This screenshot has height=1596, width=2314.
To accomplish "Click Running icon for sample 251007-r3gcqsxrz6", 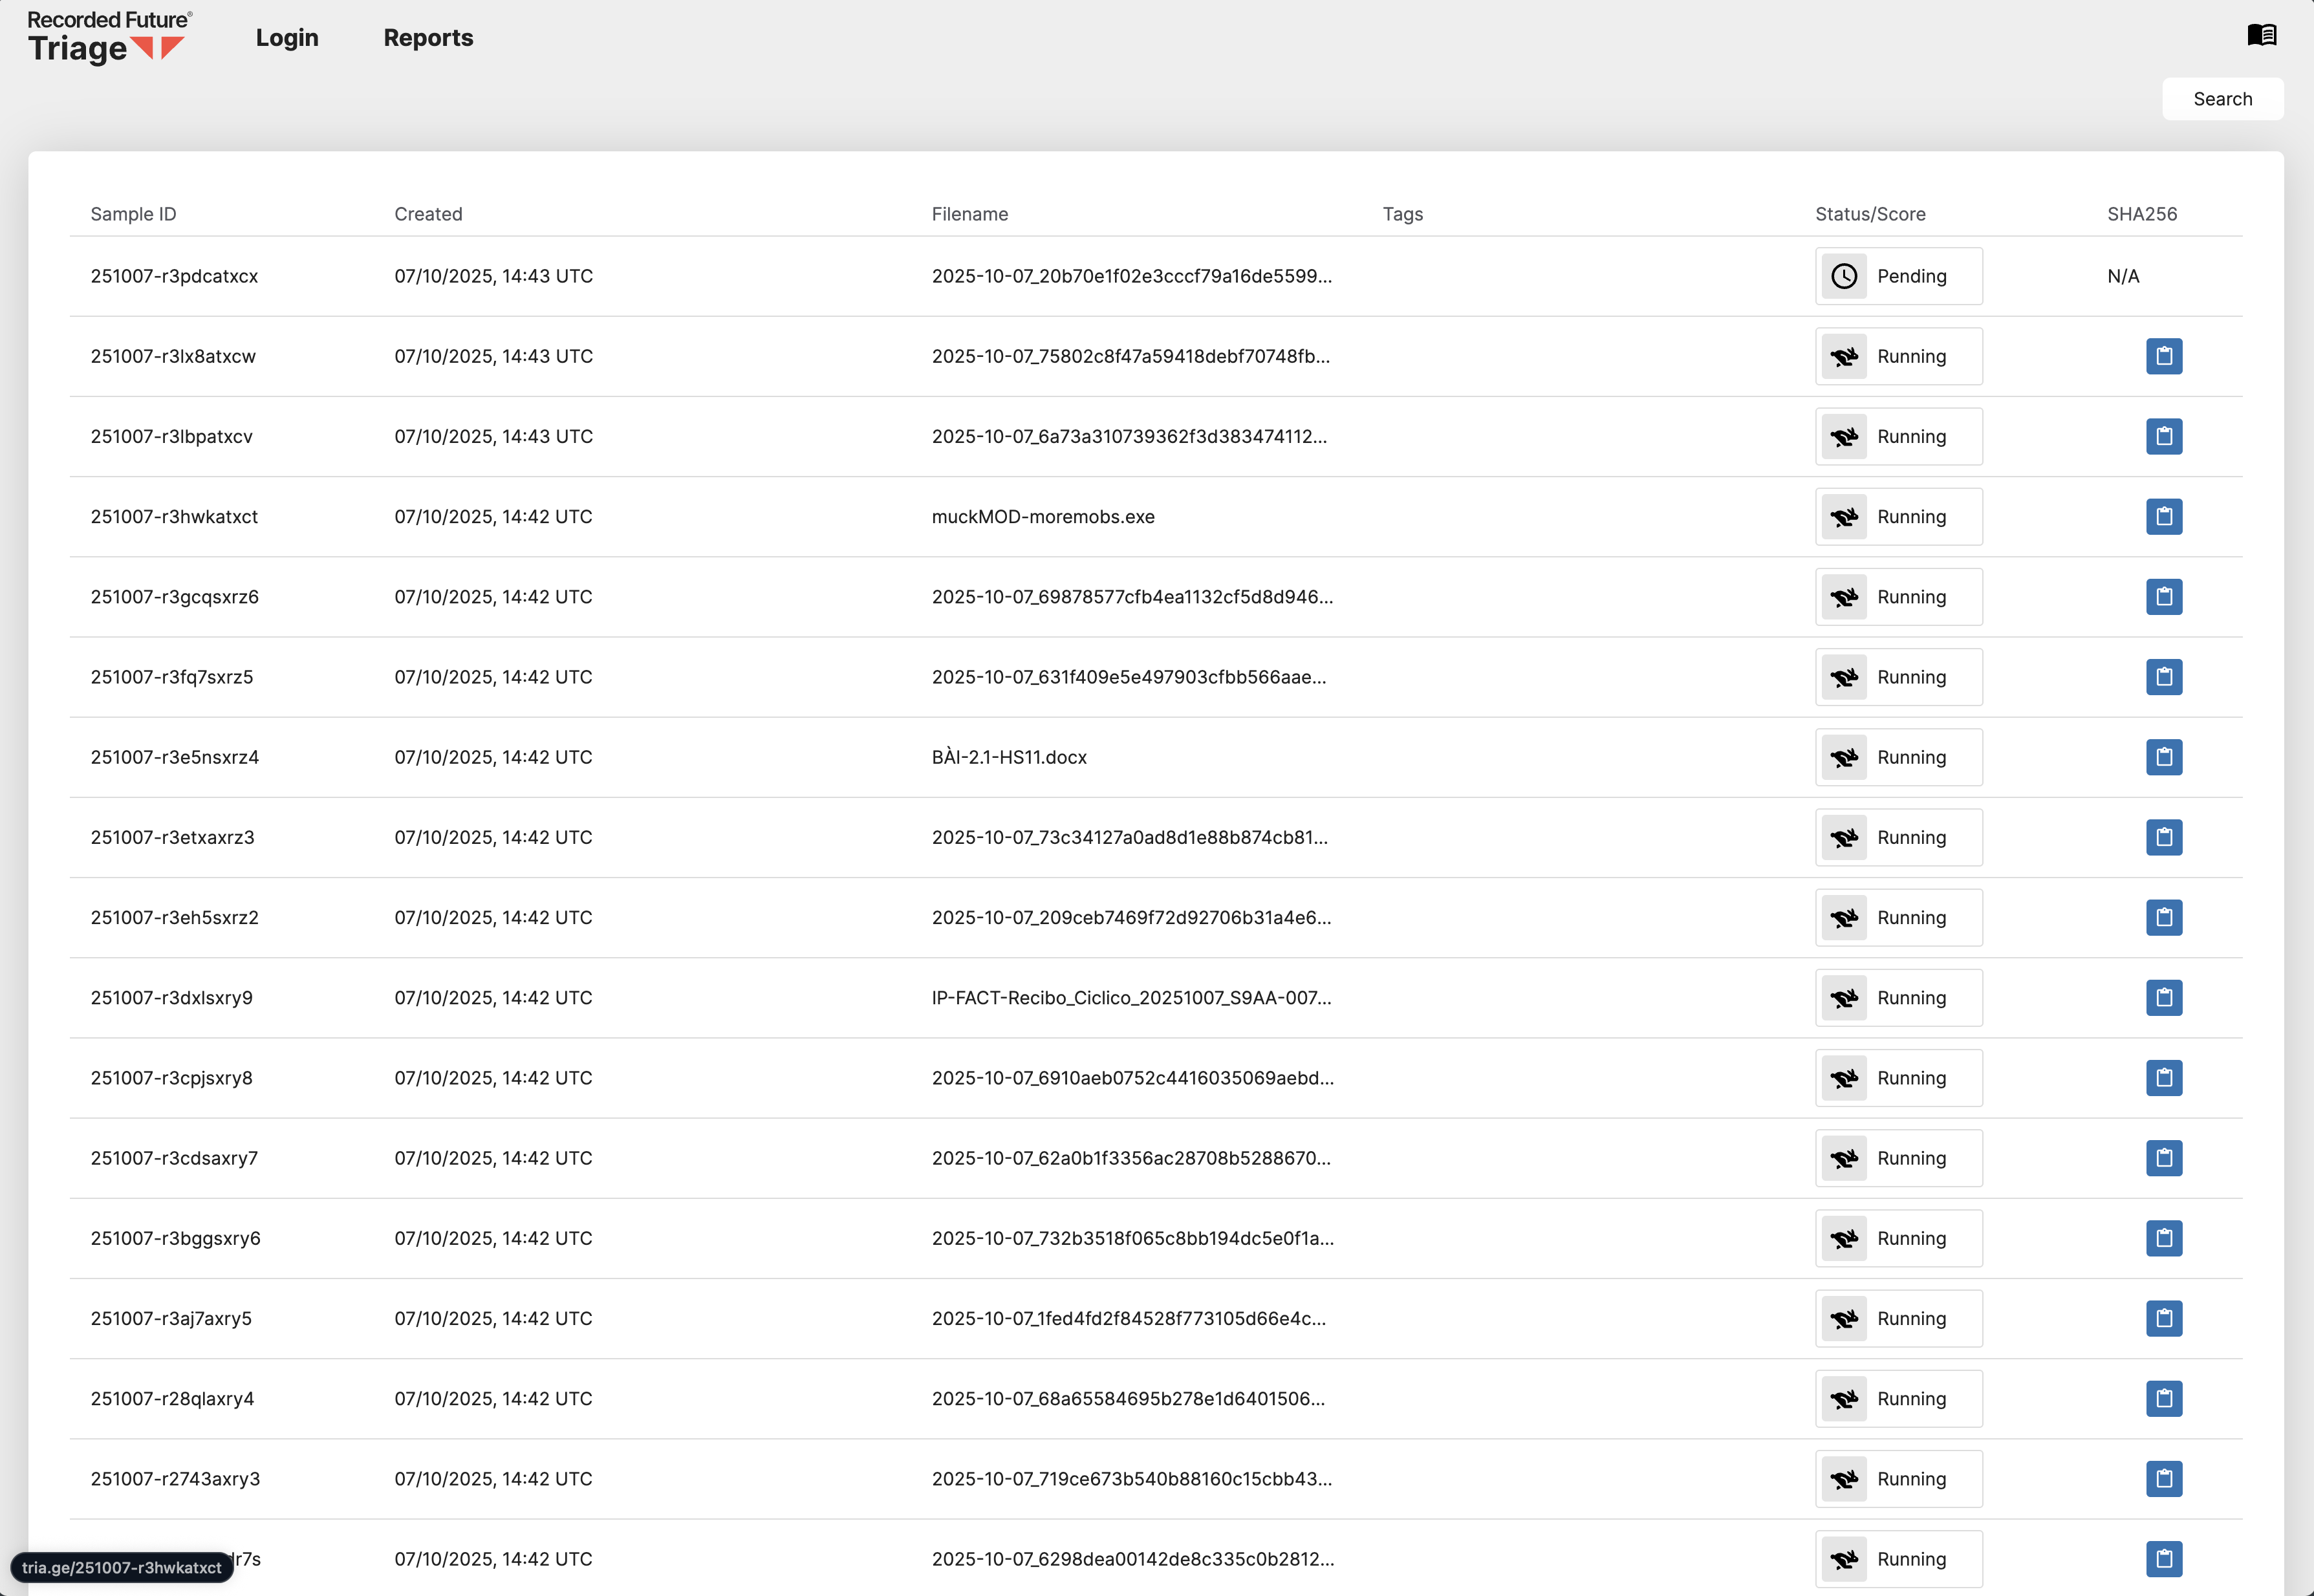I will point(1844,597).
